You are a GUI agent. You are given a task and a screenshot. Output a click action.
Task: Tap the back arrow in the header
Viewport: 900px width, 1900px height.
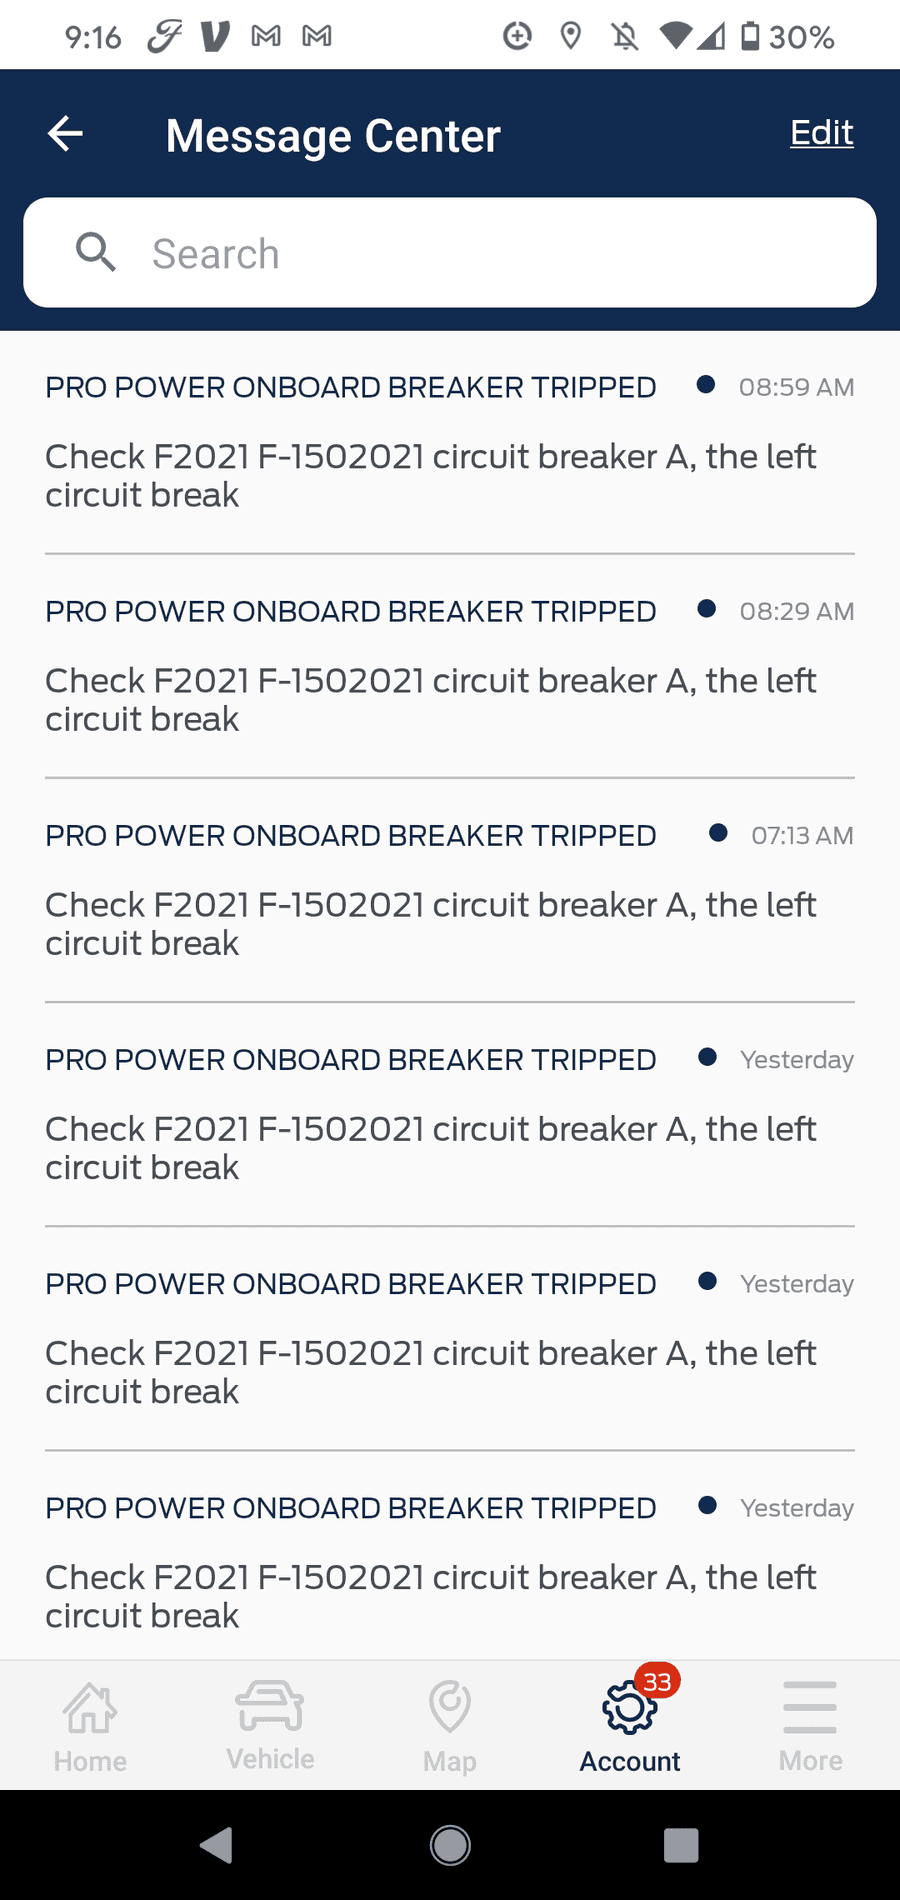(66, 133)
